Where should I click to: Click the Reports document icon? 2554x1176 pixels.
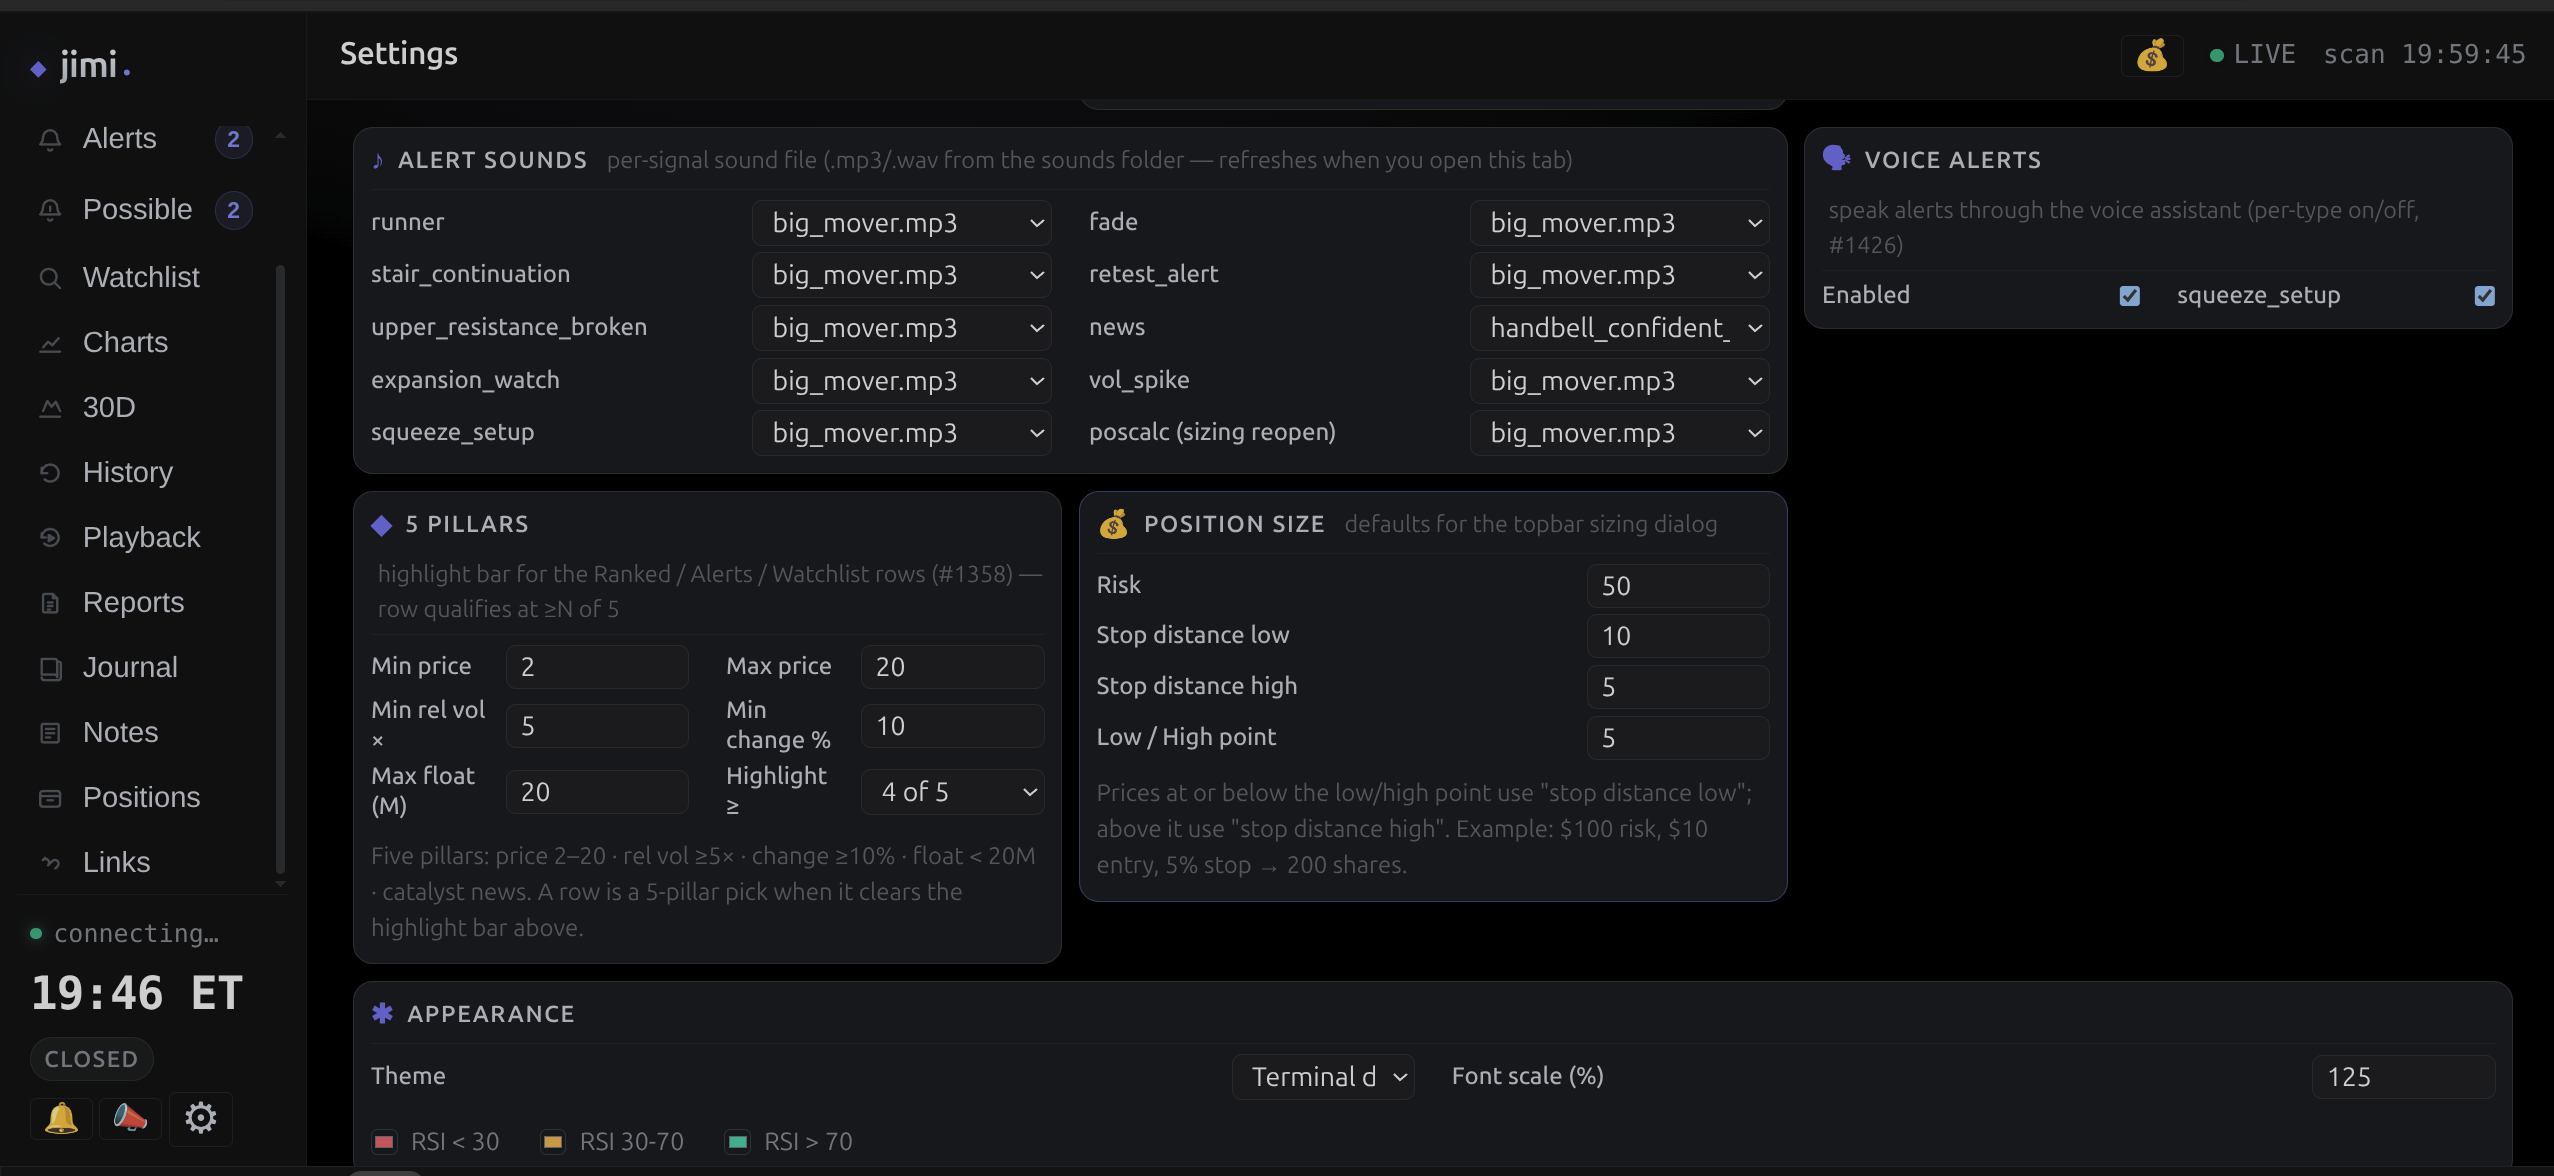[x=50, y=603]
